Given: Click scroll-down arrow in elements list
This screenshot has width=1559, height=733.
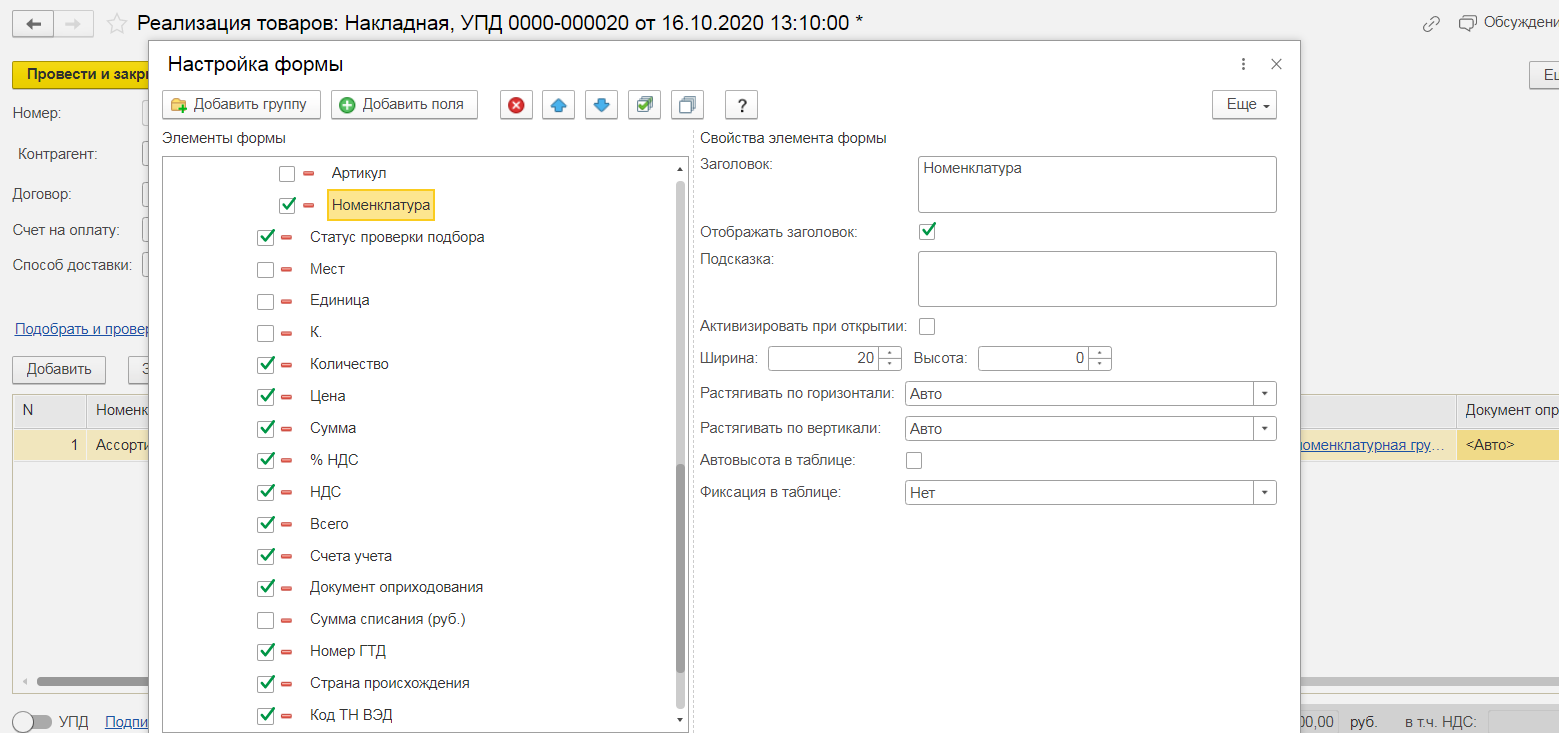Looking at the screenshot, I should [681, 719].
